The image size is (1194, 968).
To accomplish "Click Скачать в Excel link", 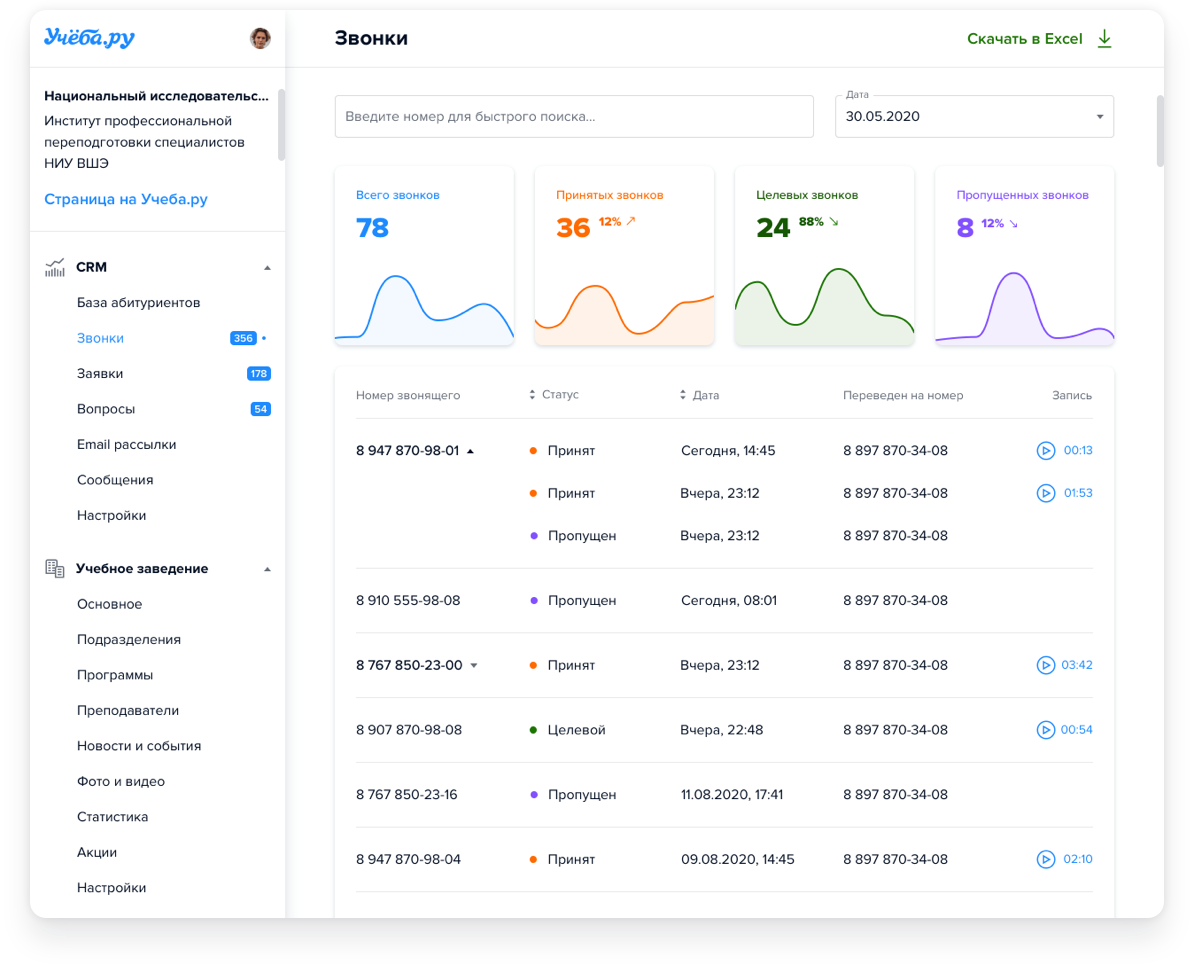I will 1024,39.
